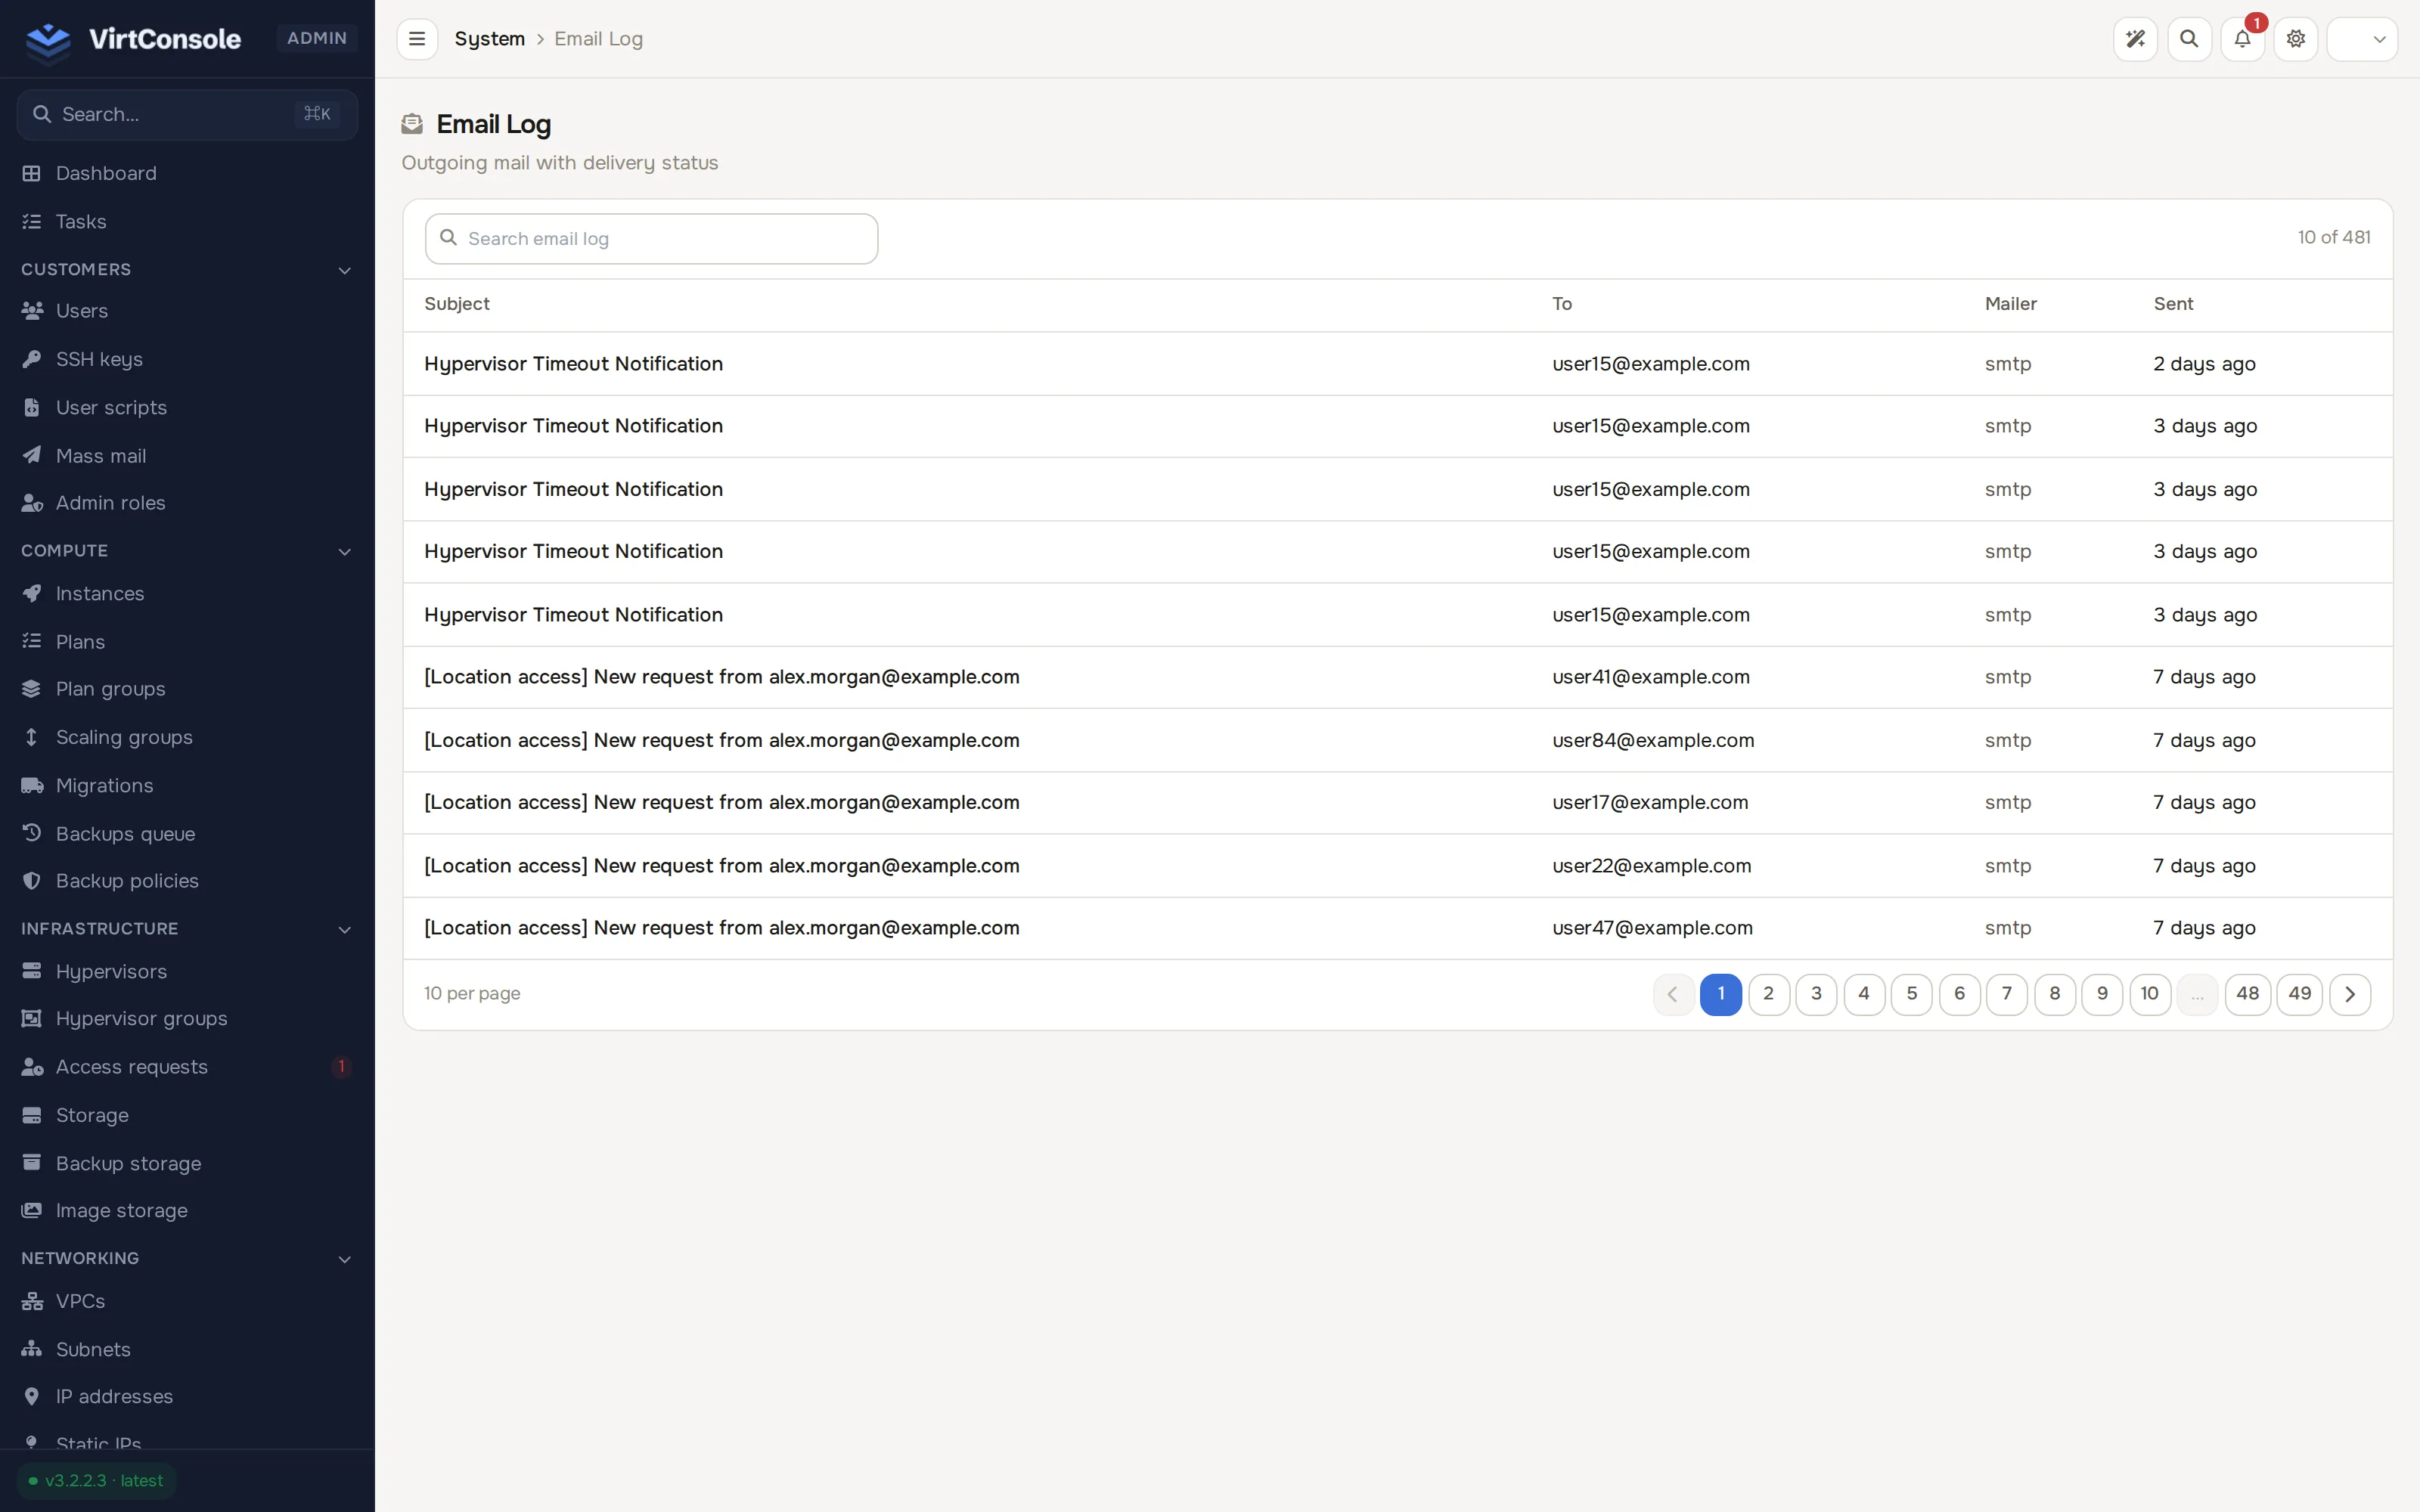2420x1512 pixels.
Task: Open Subnets in sidebar
Action: [x=187, y=1349]
